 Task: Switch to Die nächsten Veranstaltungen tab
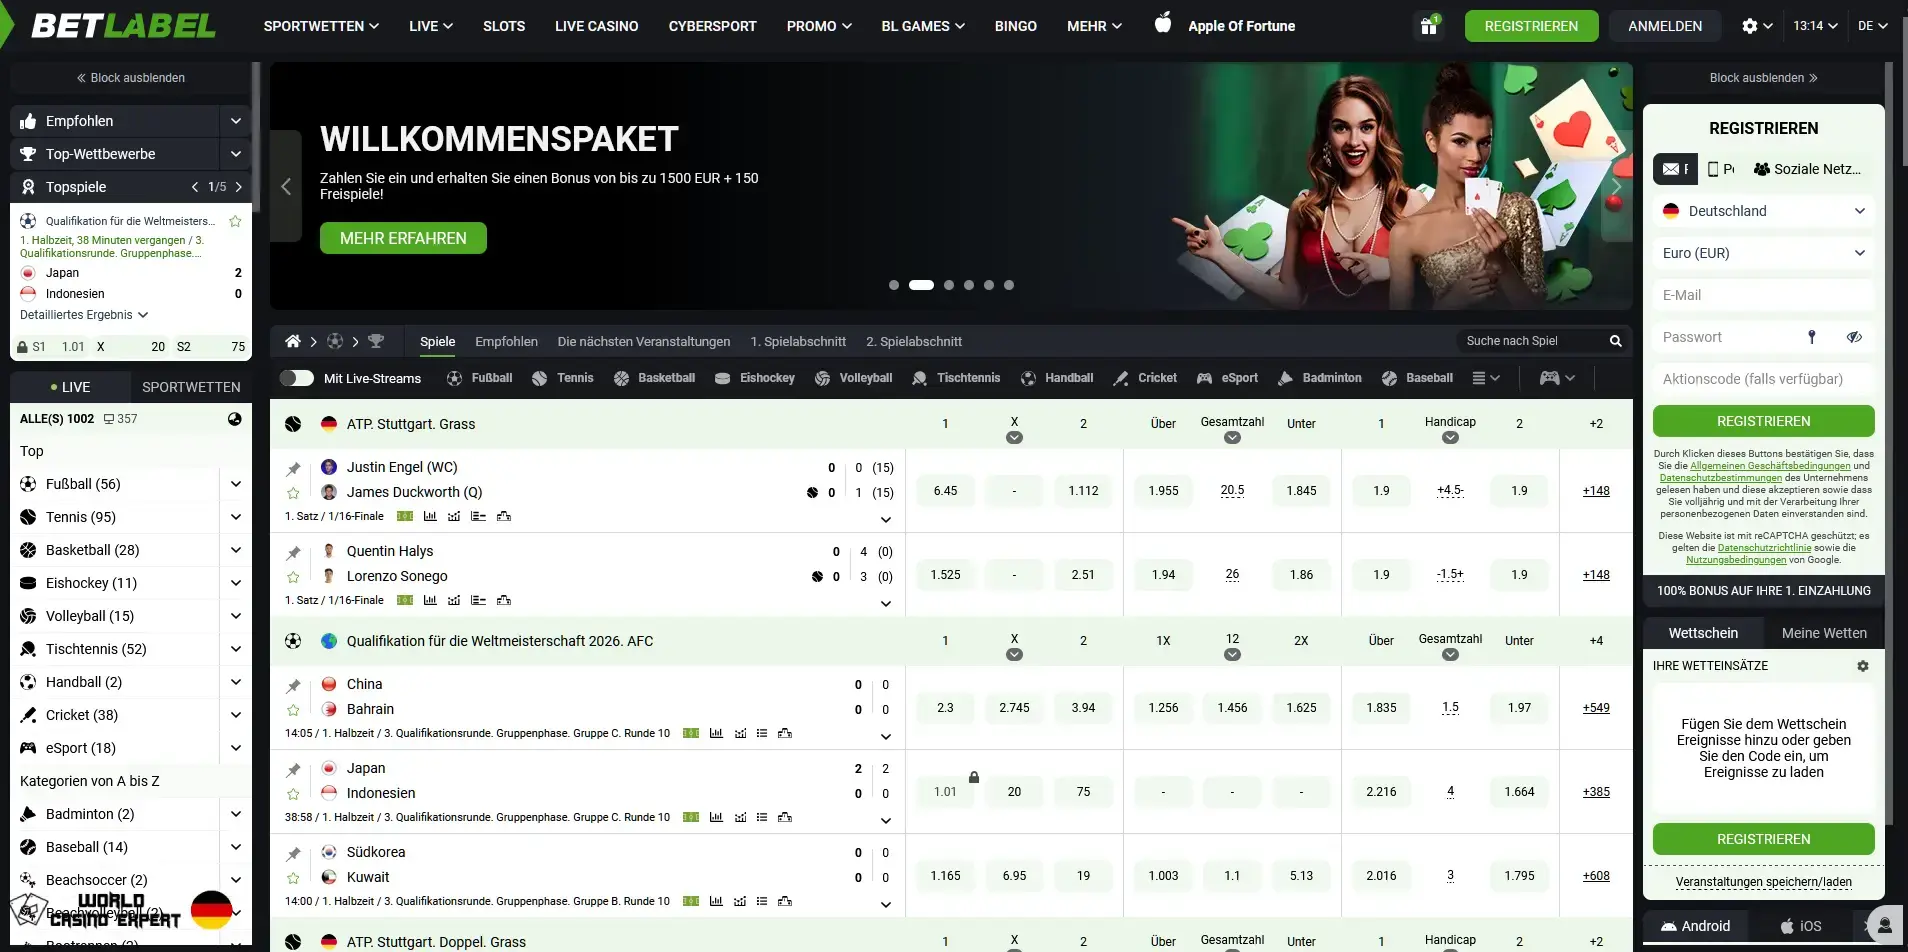(644, 341)
